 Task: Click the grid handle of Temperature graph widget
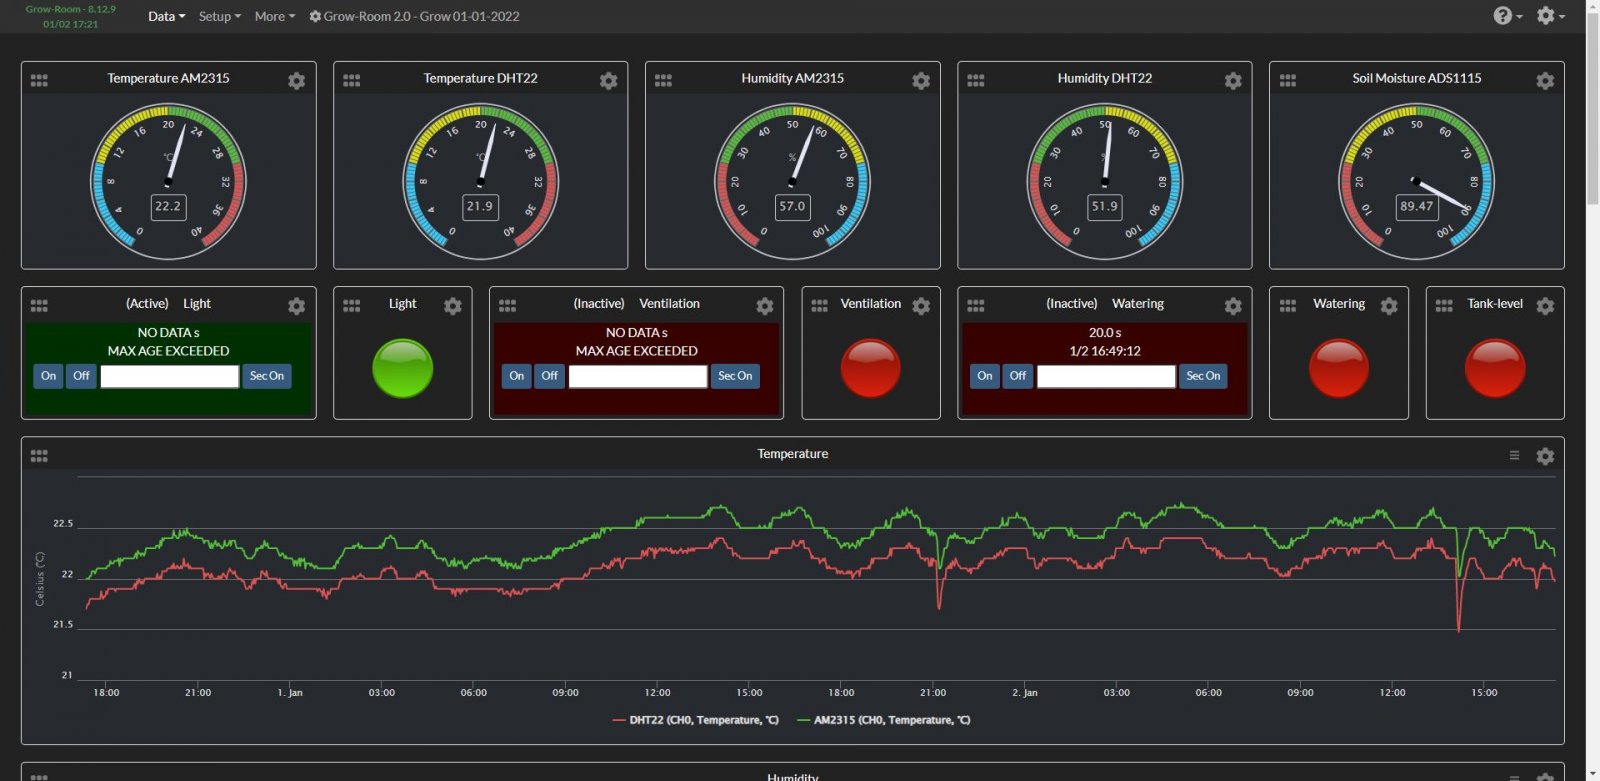pos(39,456)
